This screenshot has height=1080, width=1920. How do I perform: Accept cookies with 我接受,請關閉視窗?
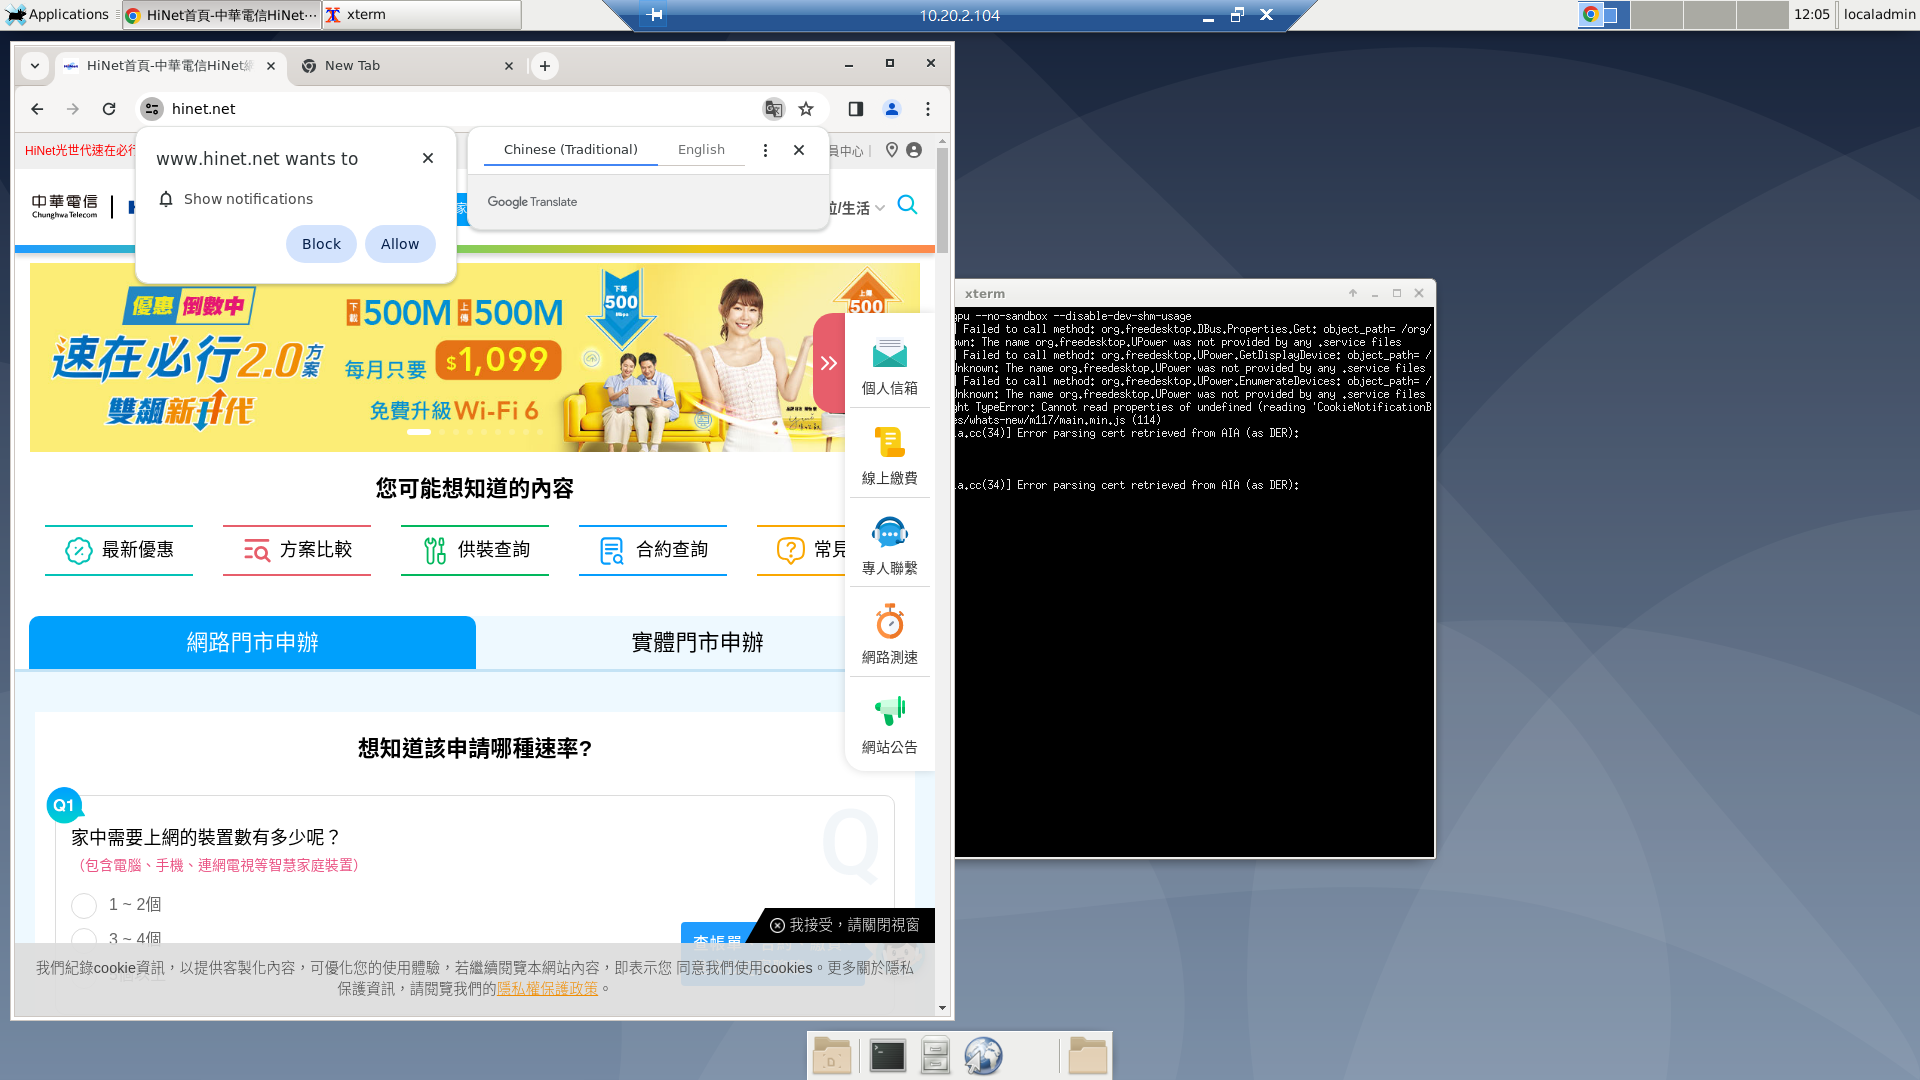845,925
